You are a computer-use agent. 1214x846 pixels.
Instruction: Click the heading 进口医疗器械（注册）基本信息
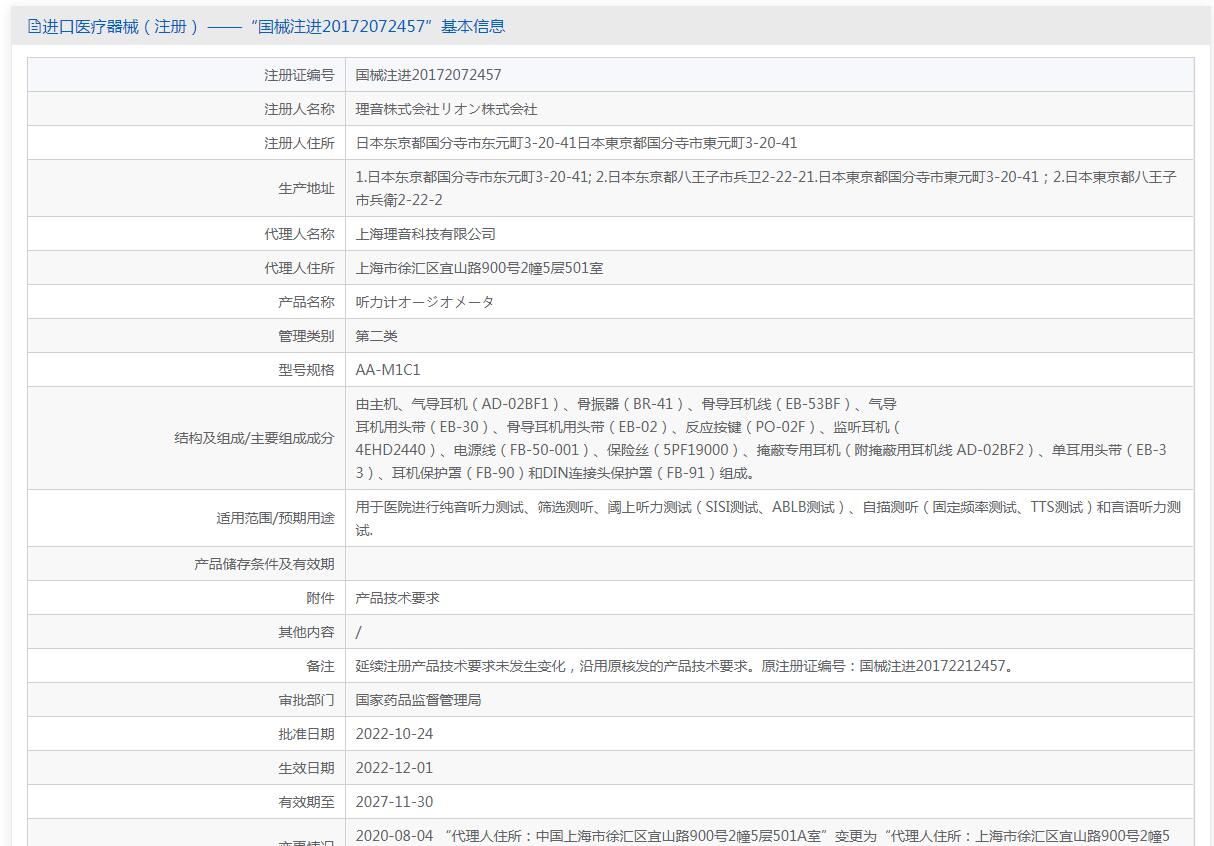pyautogui.click(x=273, y=27)
